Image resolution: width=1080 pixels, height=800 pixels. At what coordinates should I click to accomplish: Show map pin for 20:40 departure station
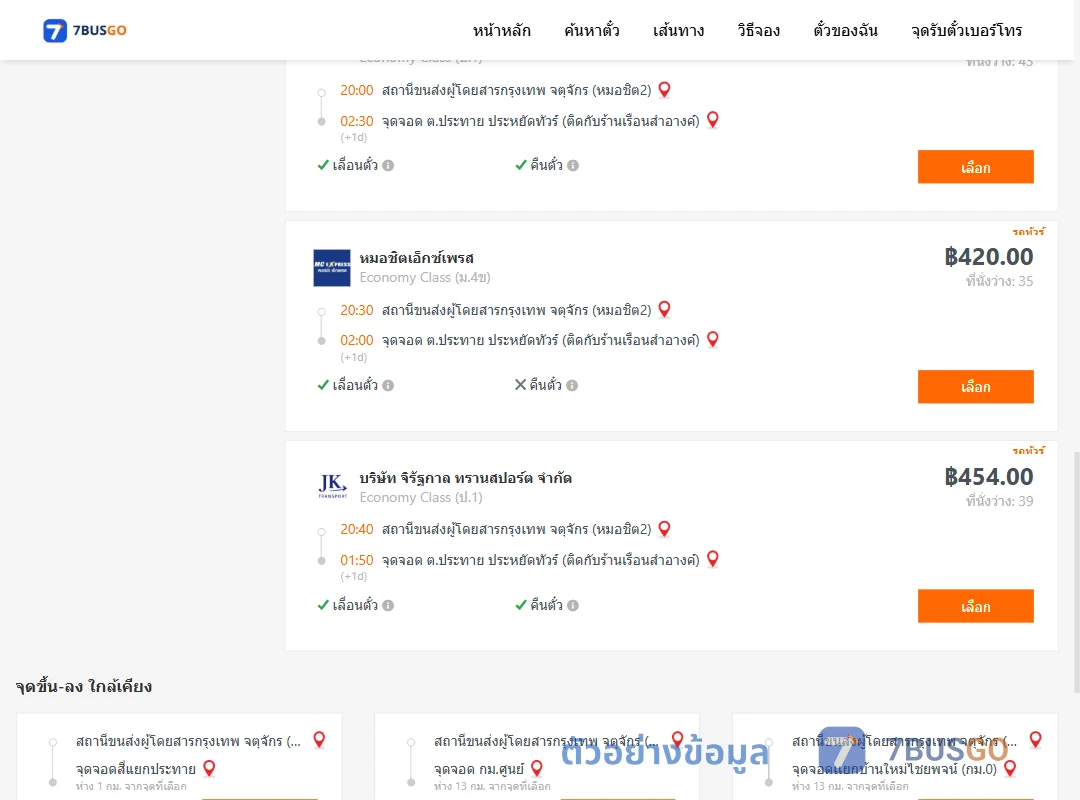click(x=665, y=529)
